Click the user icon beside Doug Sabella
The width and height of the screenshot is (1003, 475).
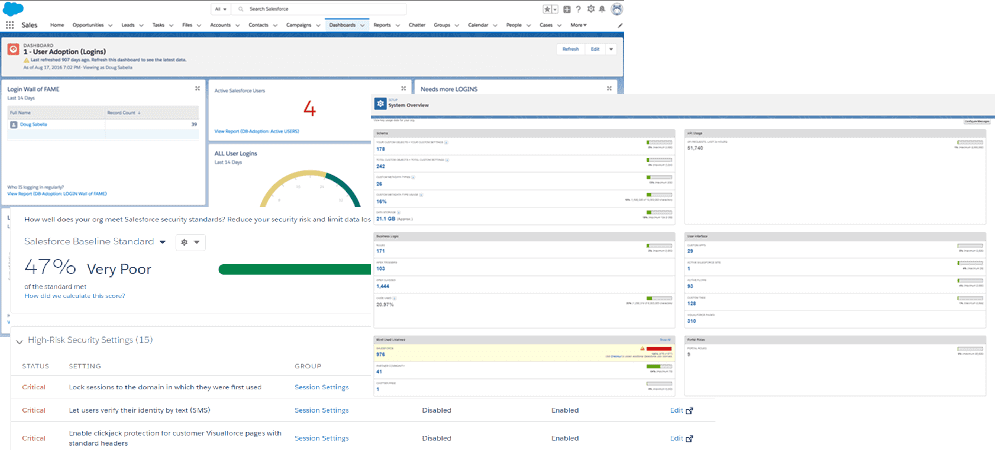[x=13, y=125]
